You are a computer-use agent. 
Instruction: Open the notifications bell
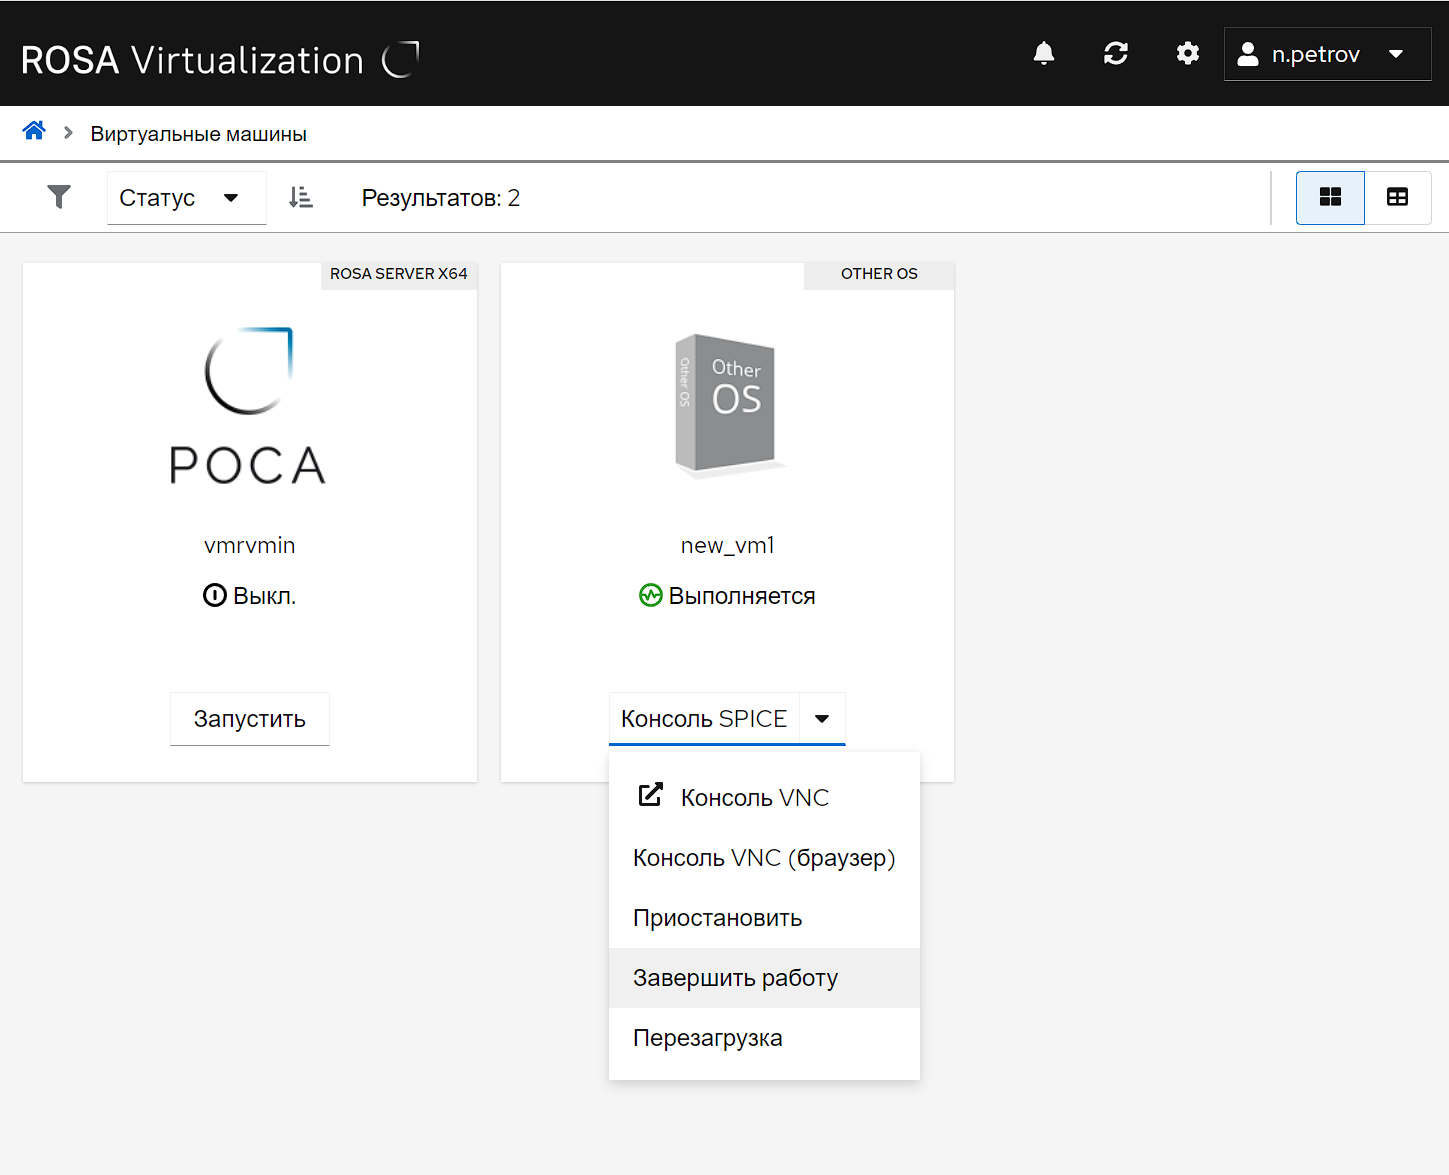(1043, 54)
